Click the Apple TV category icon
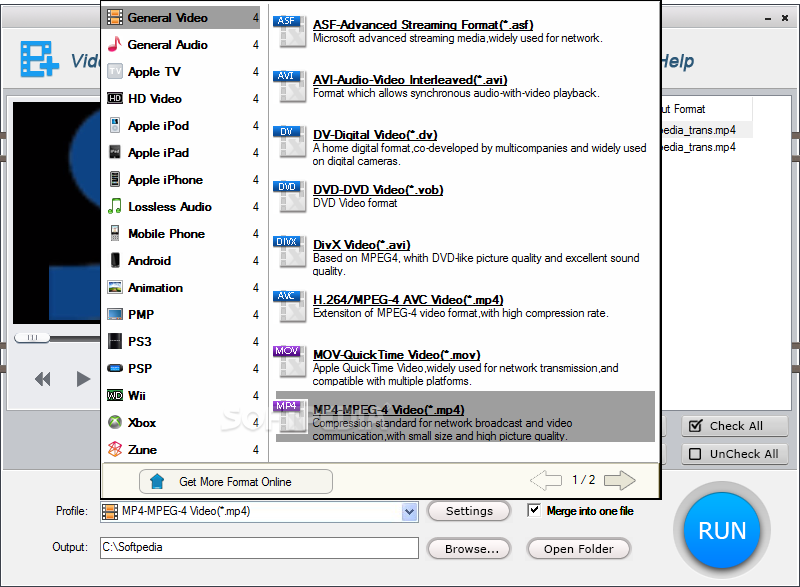 [x=115, y=71]
